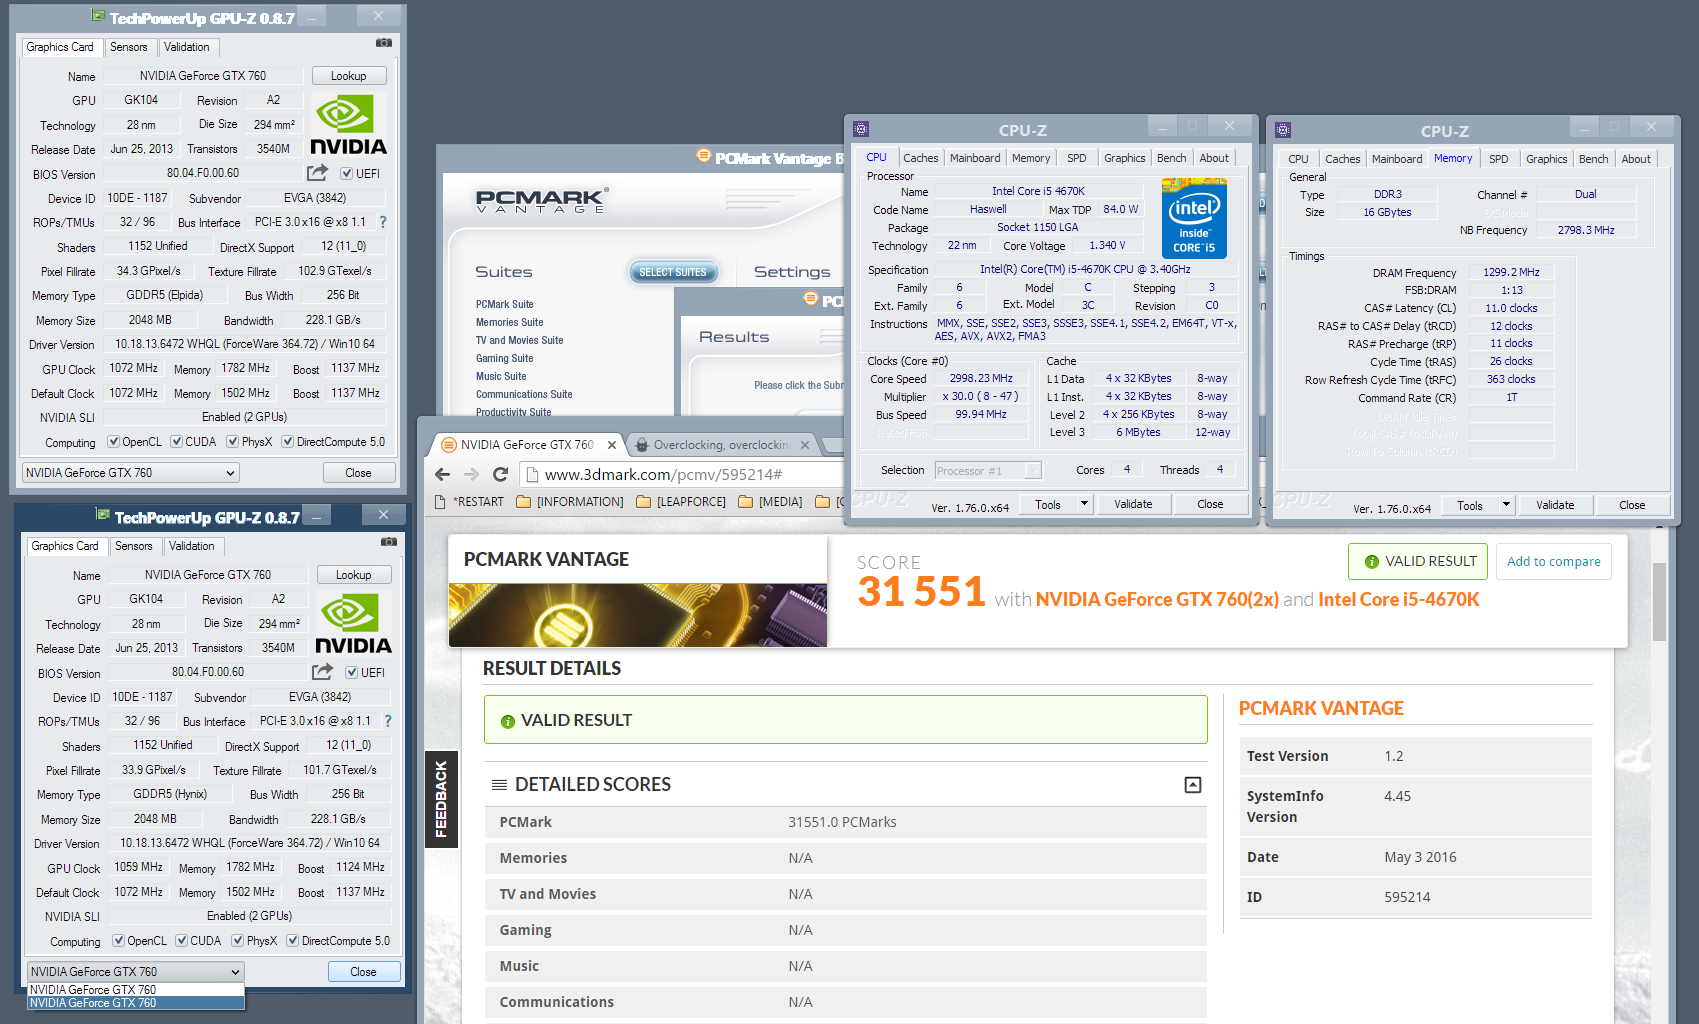Click CPU-Z app icon in left CPU-Z title bar

pos(861,129)
